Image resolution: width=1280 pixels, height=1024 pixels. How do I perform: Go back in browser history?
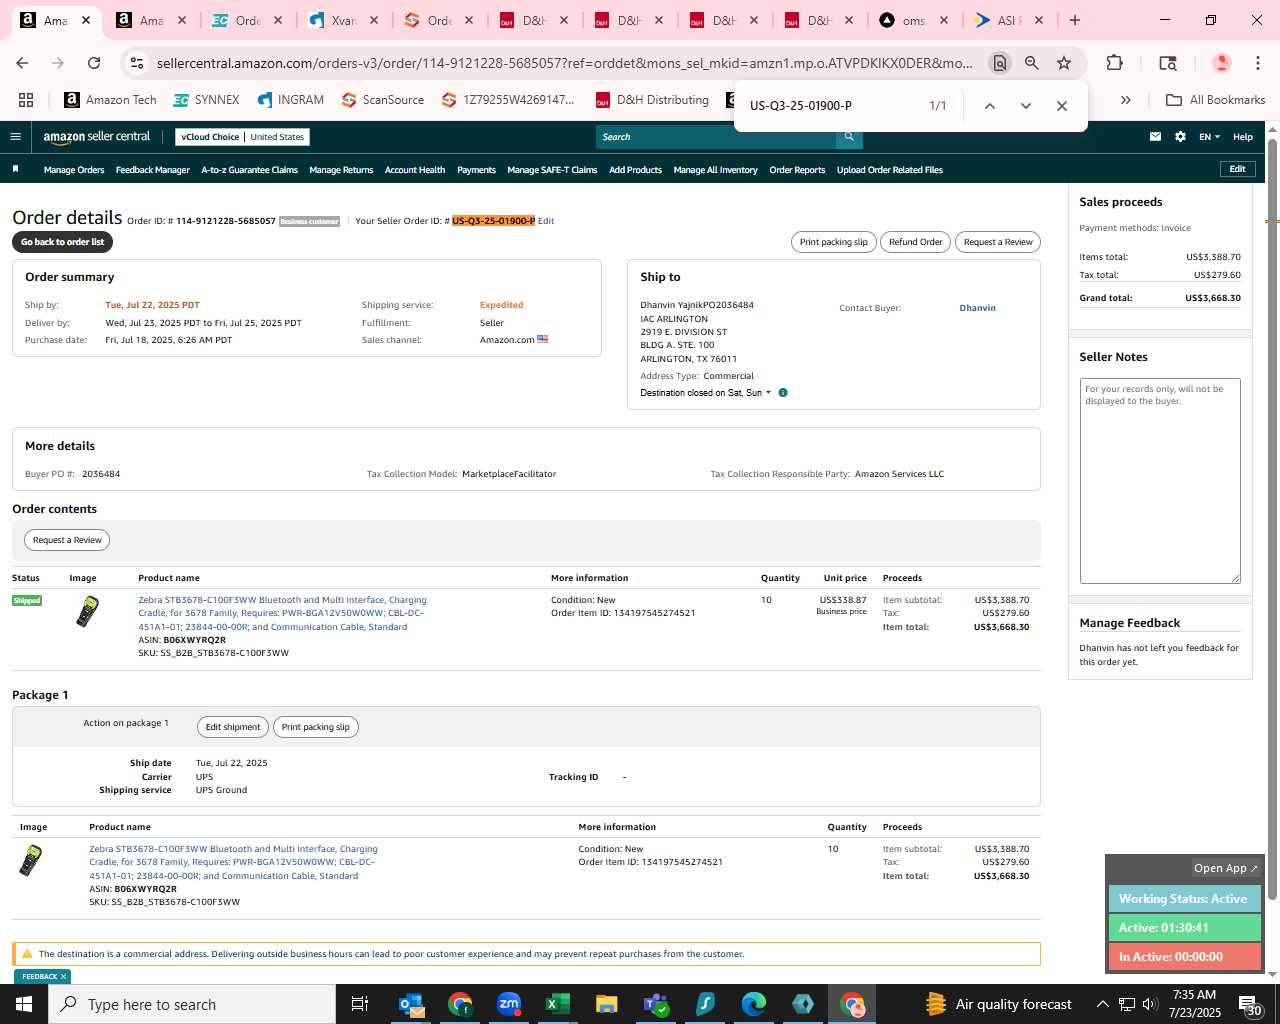pos(22,63)
